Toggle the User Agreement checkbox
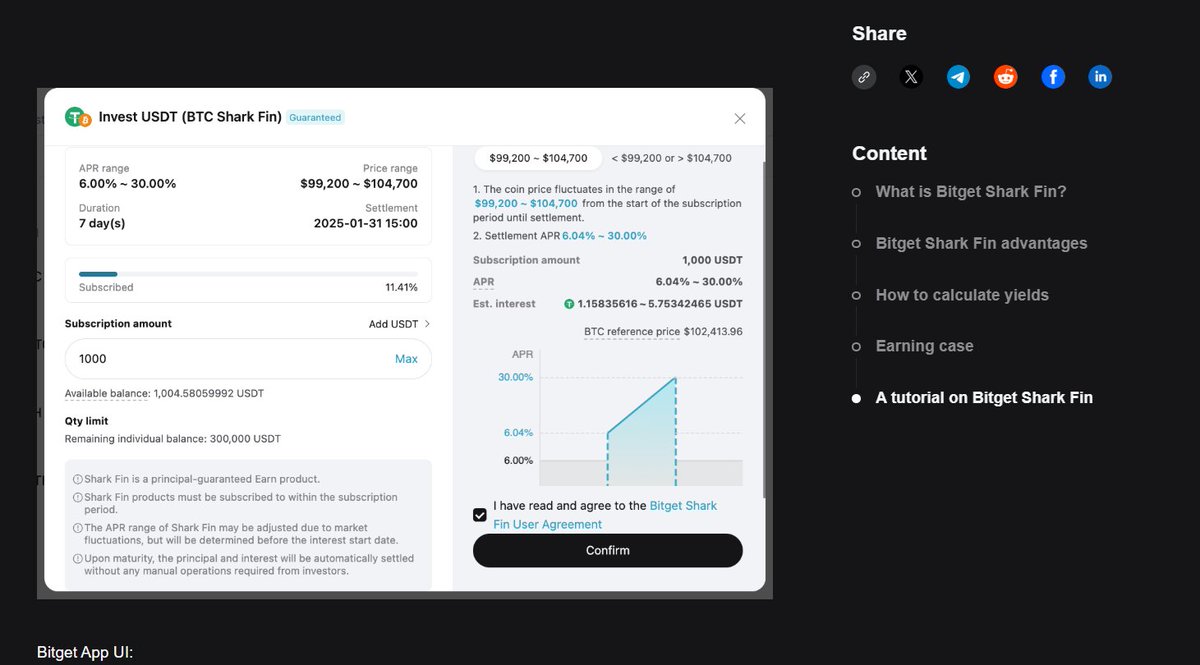1200x665 pixels. click(480, 515)
